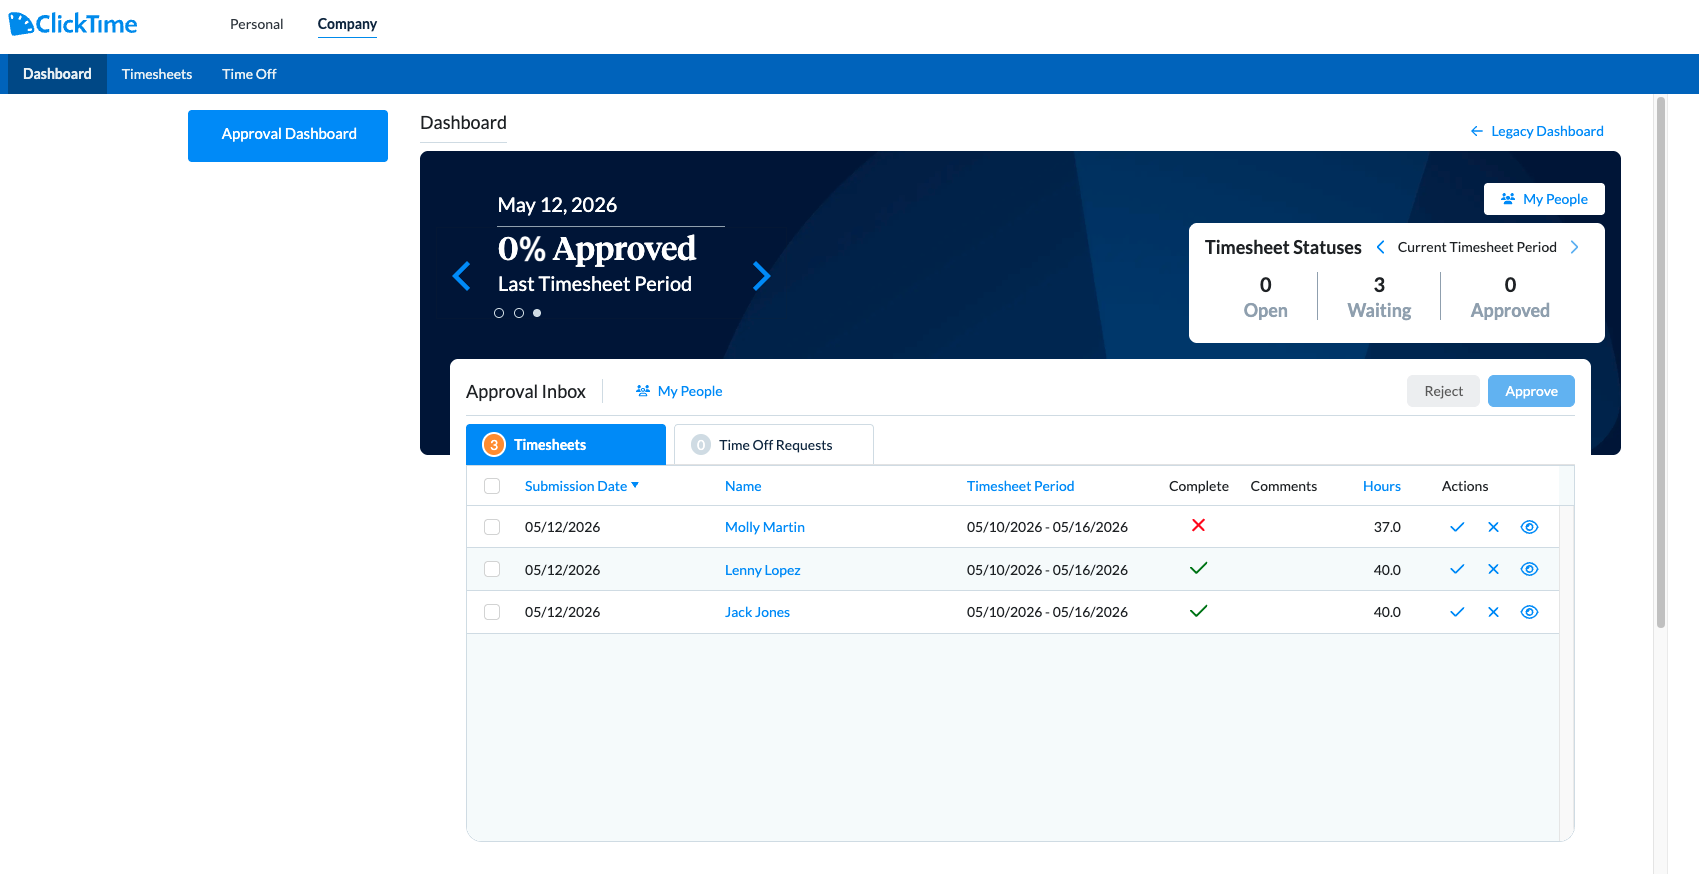Check the checkbox for Jack Jones's row
Screen dimensions: 1699x874
point(492,612)
